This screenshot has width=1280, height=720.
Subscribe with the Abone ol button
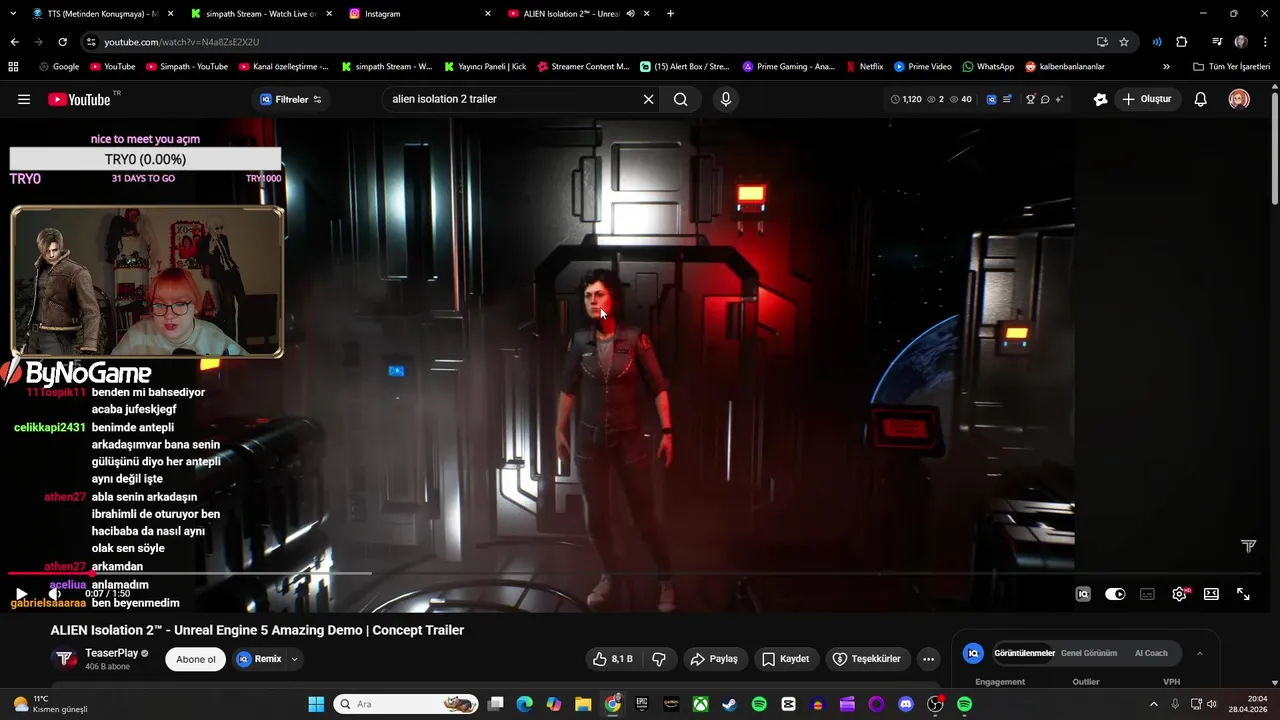click(195, 659)
